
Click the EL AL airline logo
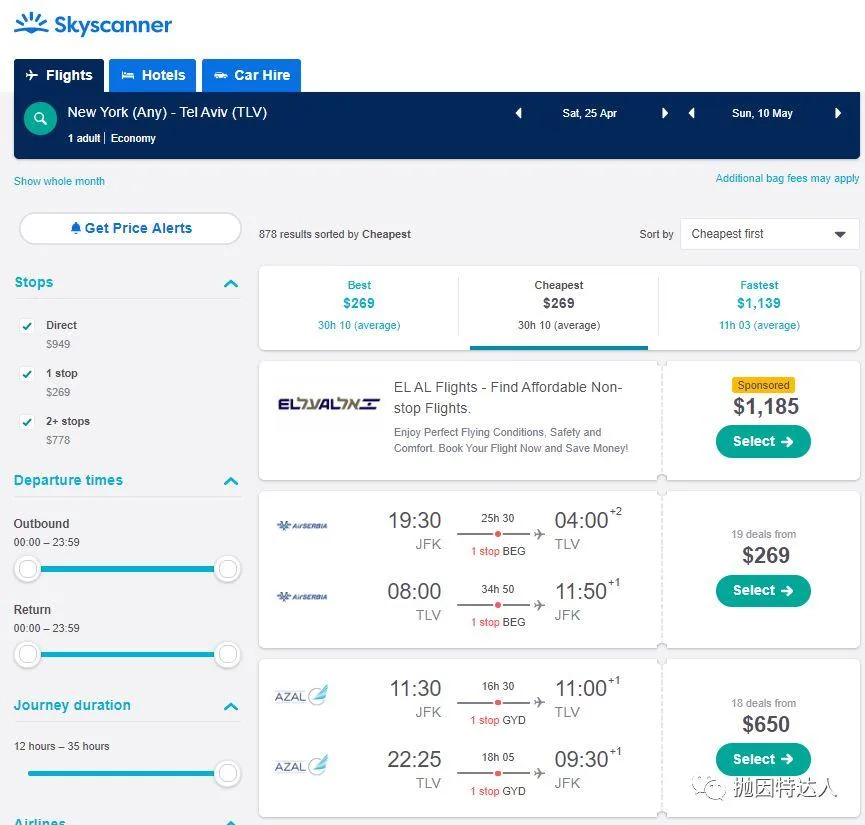click(x=329, y=404)
